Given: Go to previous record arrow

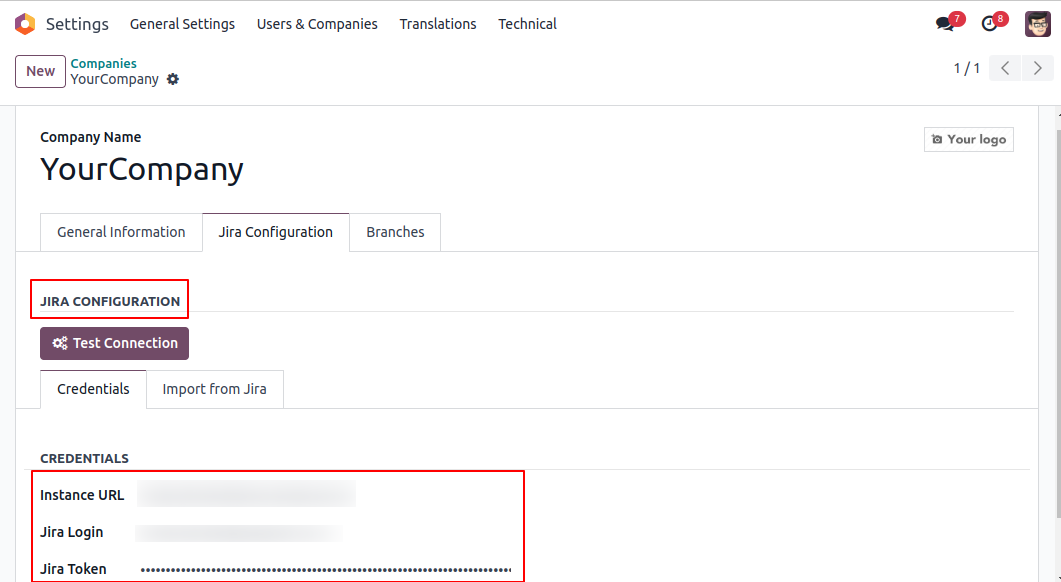Looking at the screenshot, I should 1006,68.
